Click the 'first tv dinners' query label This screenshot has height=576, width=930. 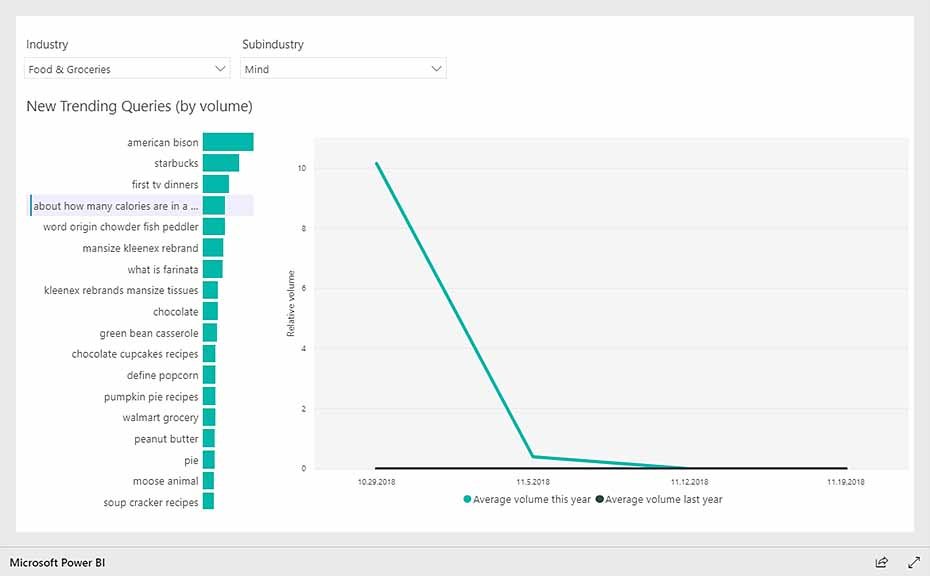coord(165,185)
